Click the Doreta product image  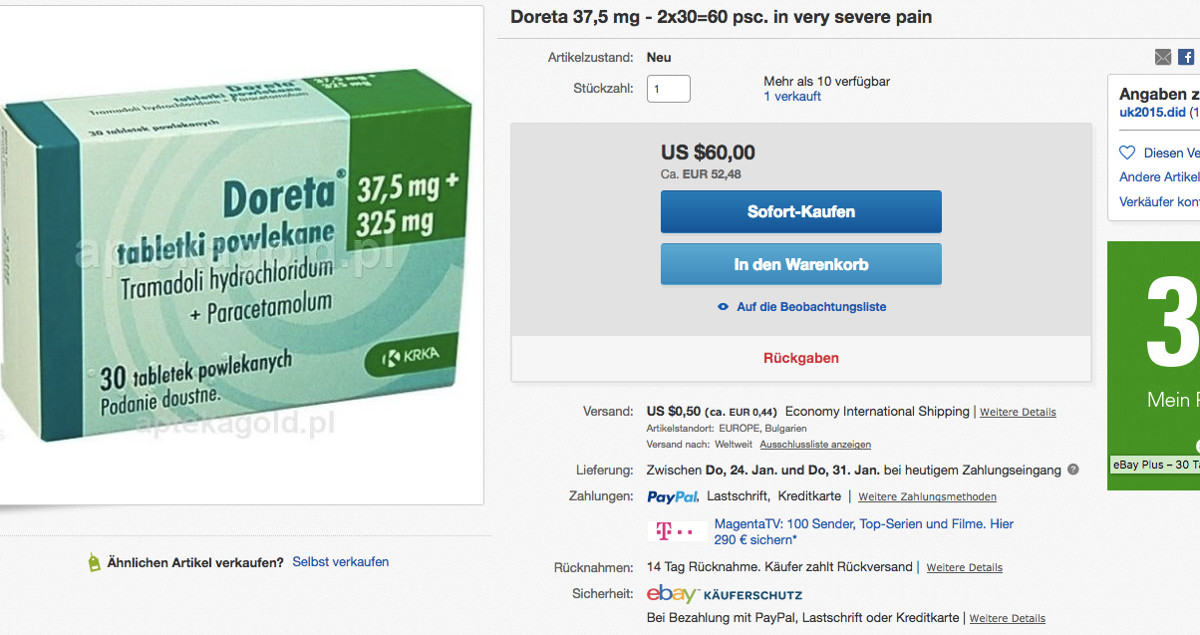pyautogui.click(x=240, y=255)
